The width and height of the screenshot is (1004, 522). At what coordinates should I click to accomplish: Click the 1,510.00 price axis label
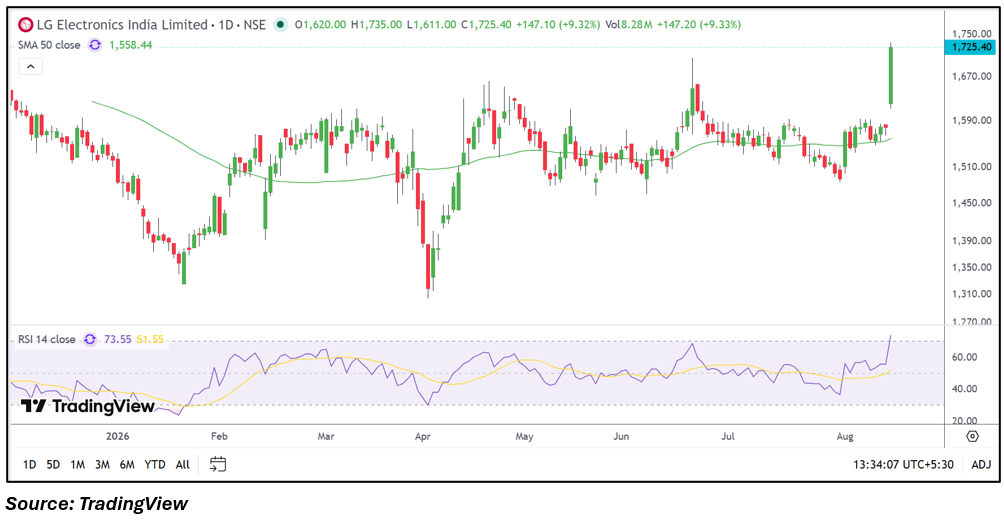click(972, 167)
